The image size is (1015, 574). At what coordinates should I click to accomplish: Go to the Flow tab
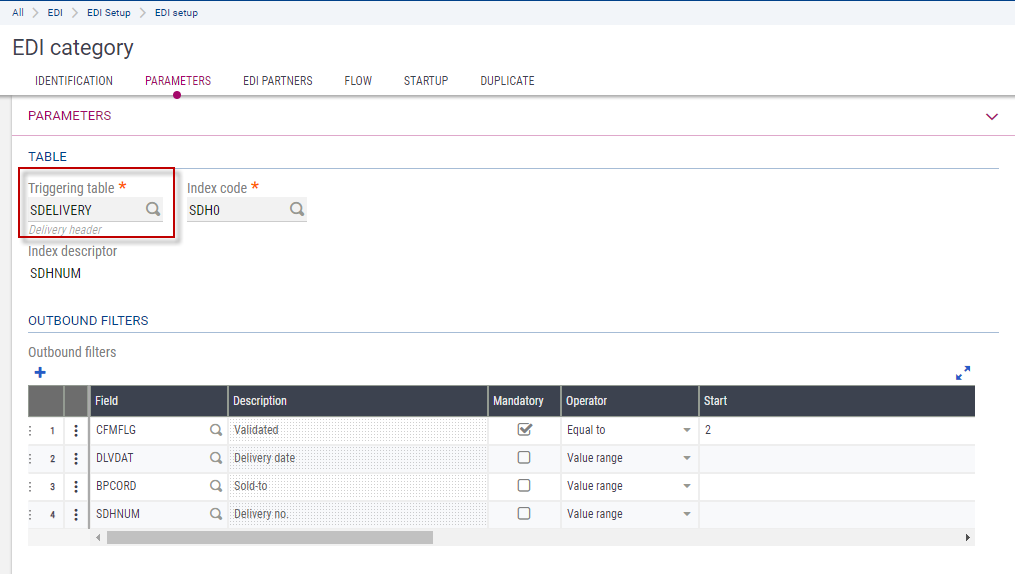pos(358,81)
